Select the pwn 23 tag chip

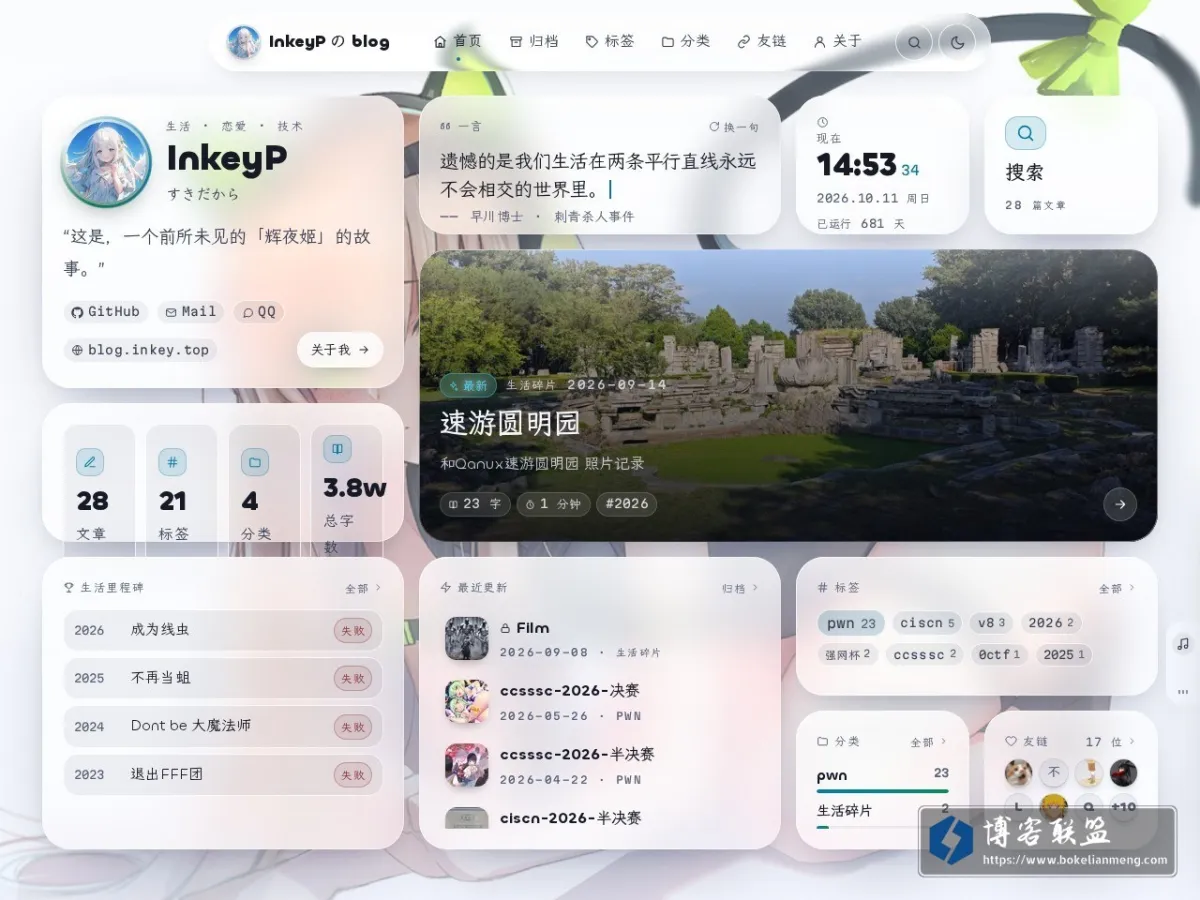pyautogui.click(x=851, y=623)
